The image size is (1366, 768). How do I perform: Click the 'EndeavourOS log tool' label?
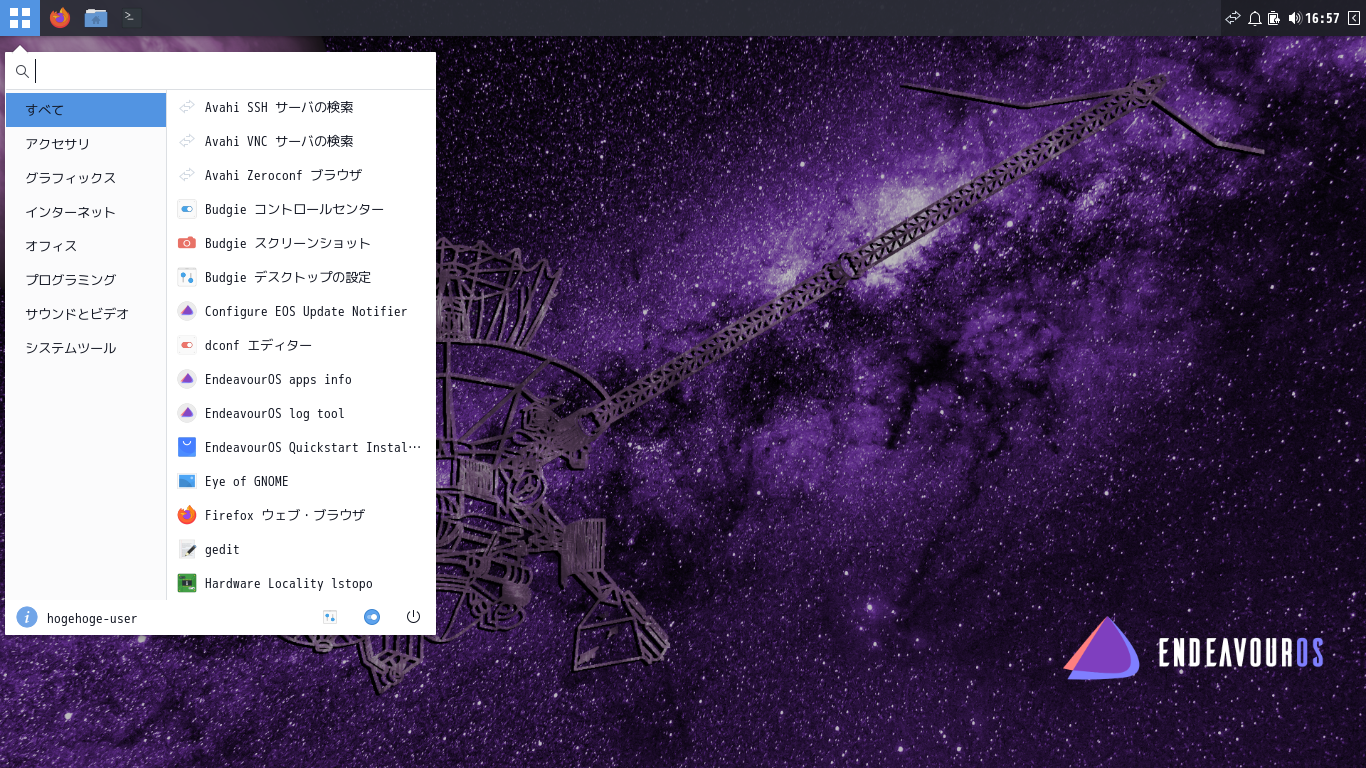[275, 413]
